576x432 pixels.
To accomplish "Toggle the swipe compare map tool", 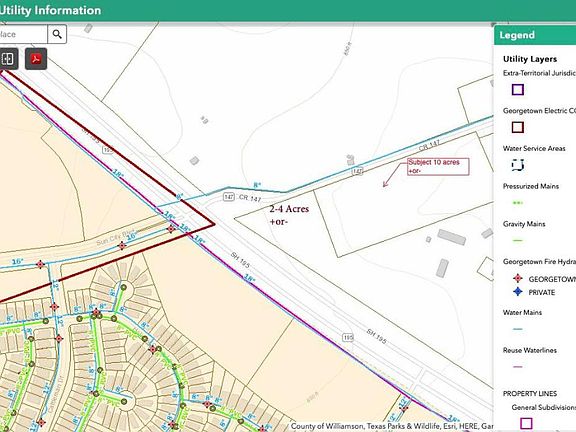I will tap(7, 59).
